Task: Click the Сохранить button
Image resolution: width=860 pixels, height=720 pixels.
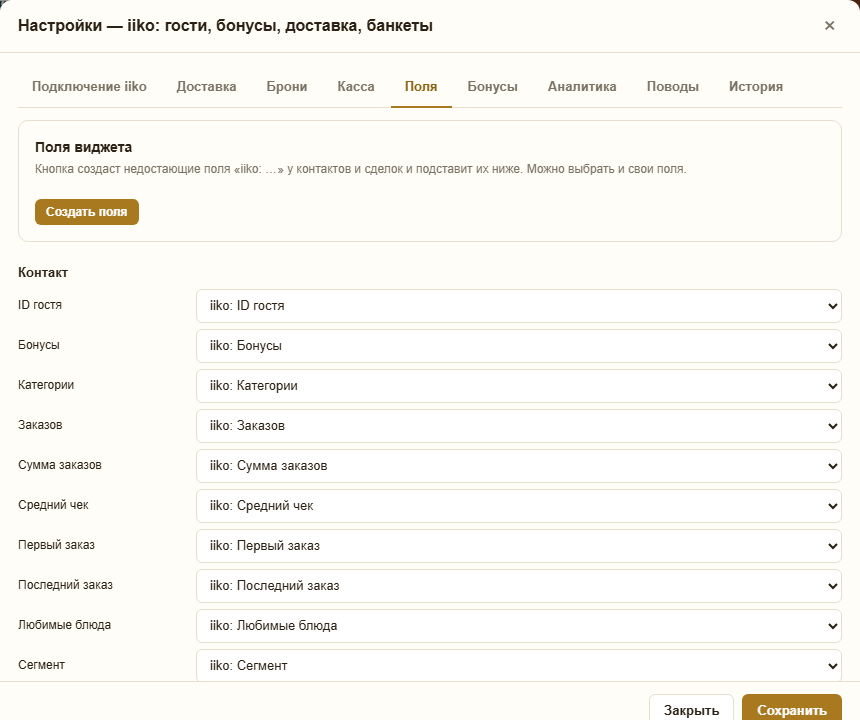Action: coord(791,710)
